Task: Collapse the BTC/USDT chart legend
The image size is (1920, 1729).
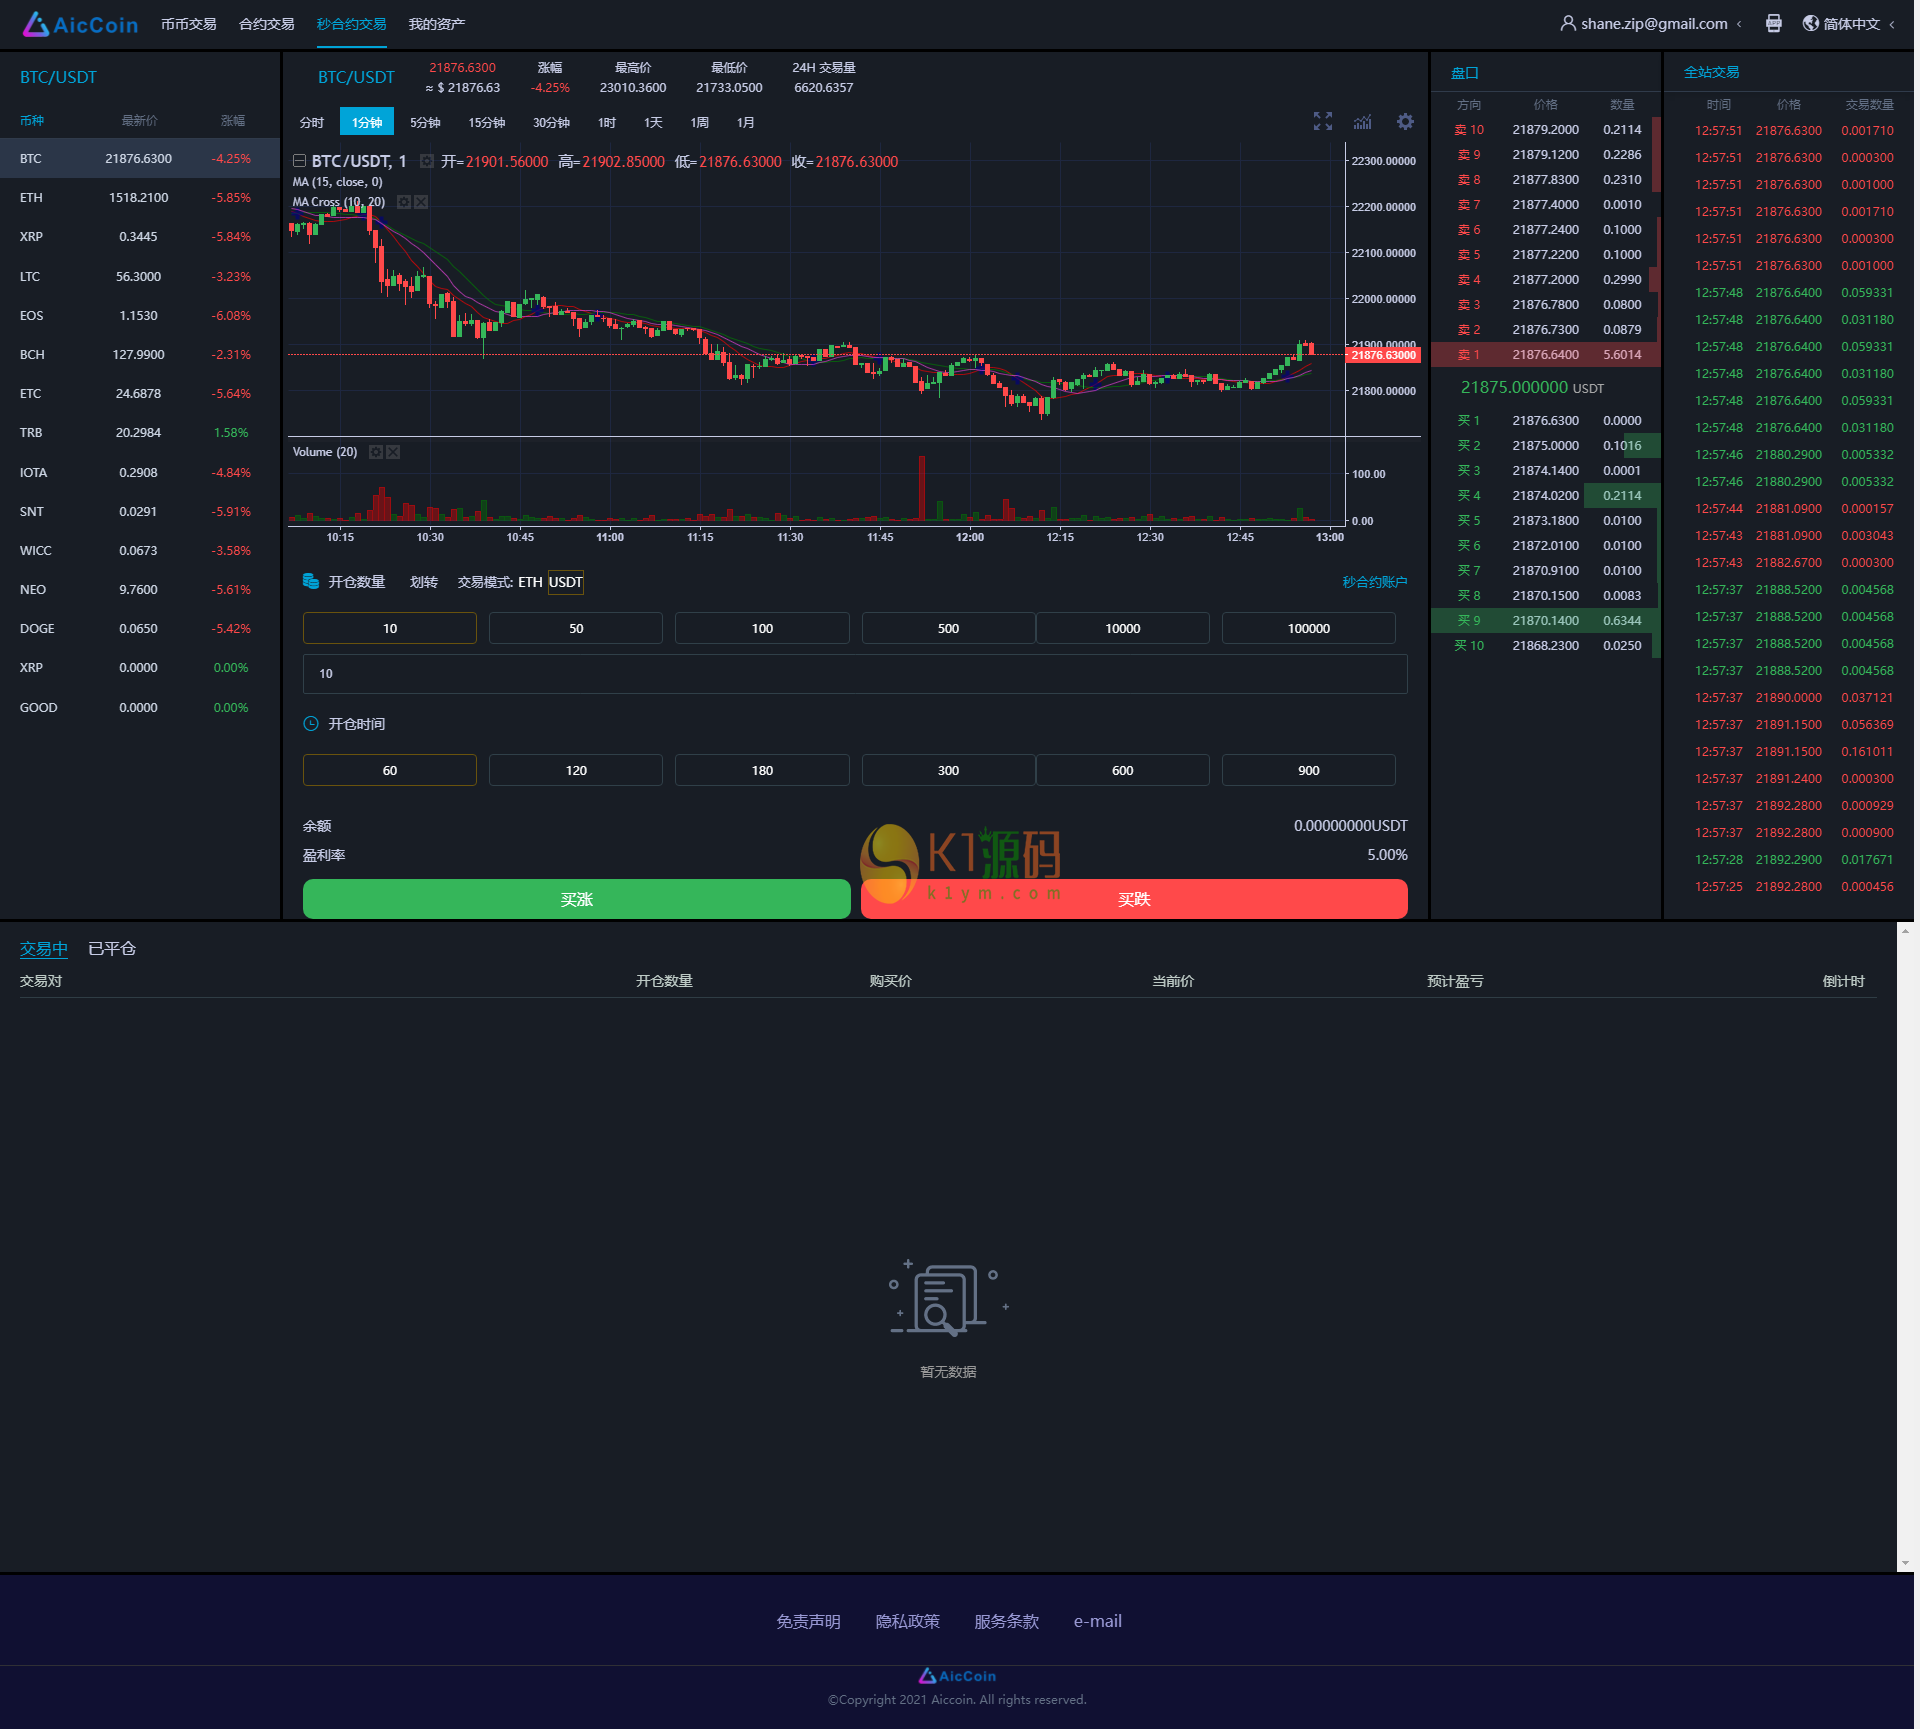Action: click(x=299, y=161)
